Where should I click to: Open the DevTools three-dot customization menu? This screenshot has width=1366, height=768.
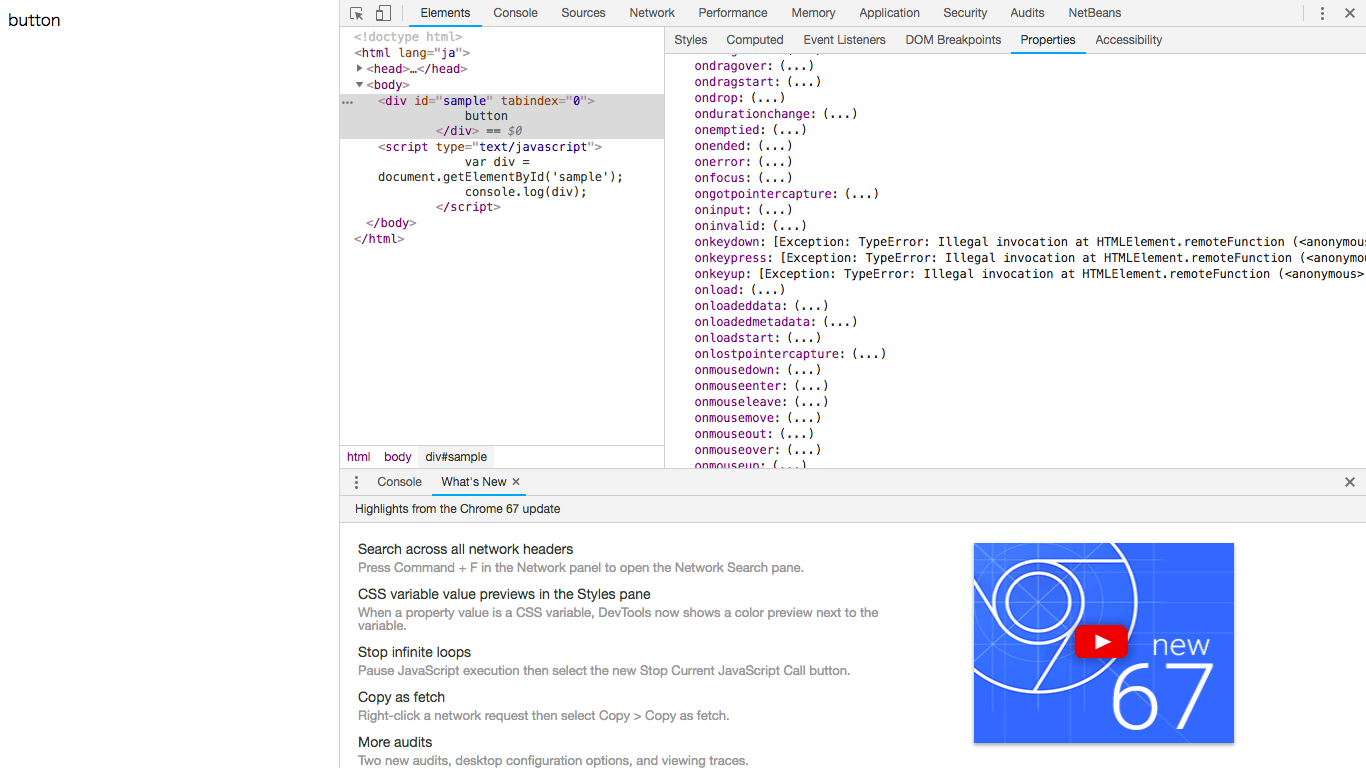click(x=1322, y=12)
